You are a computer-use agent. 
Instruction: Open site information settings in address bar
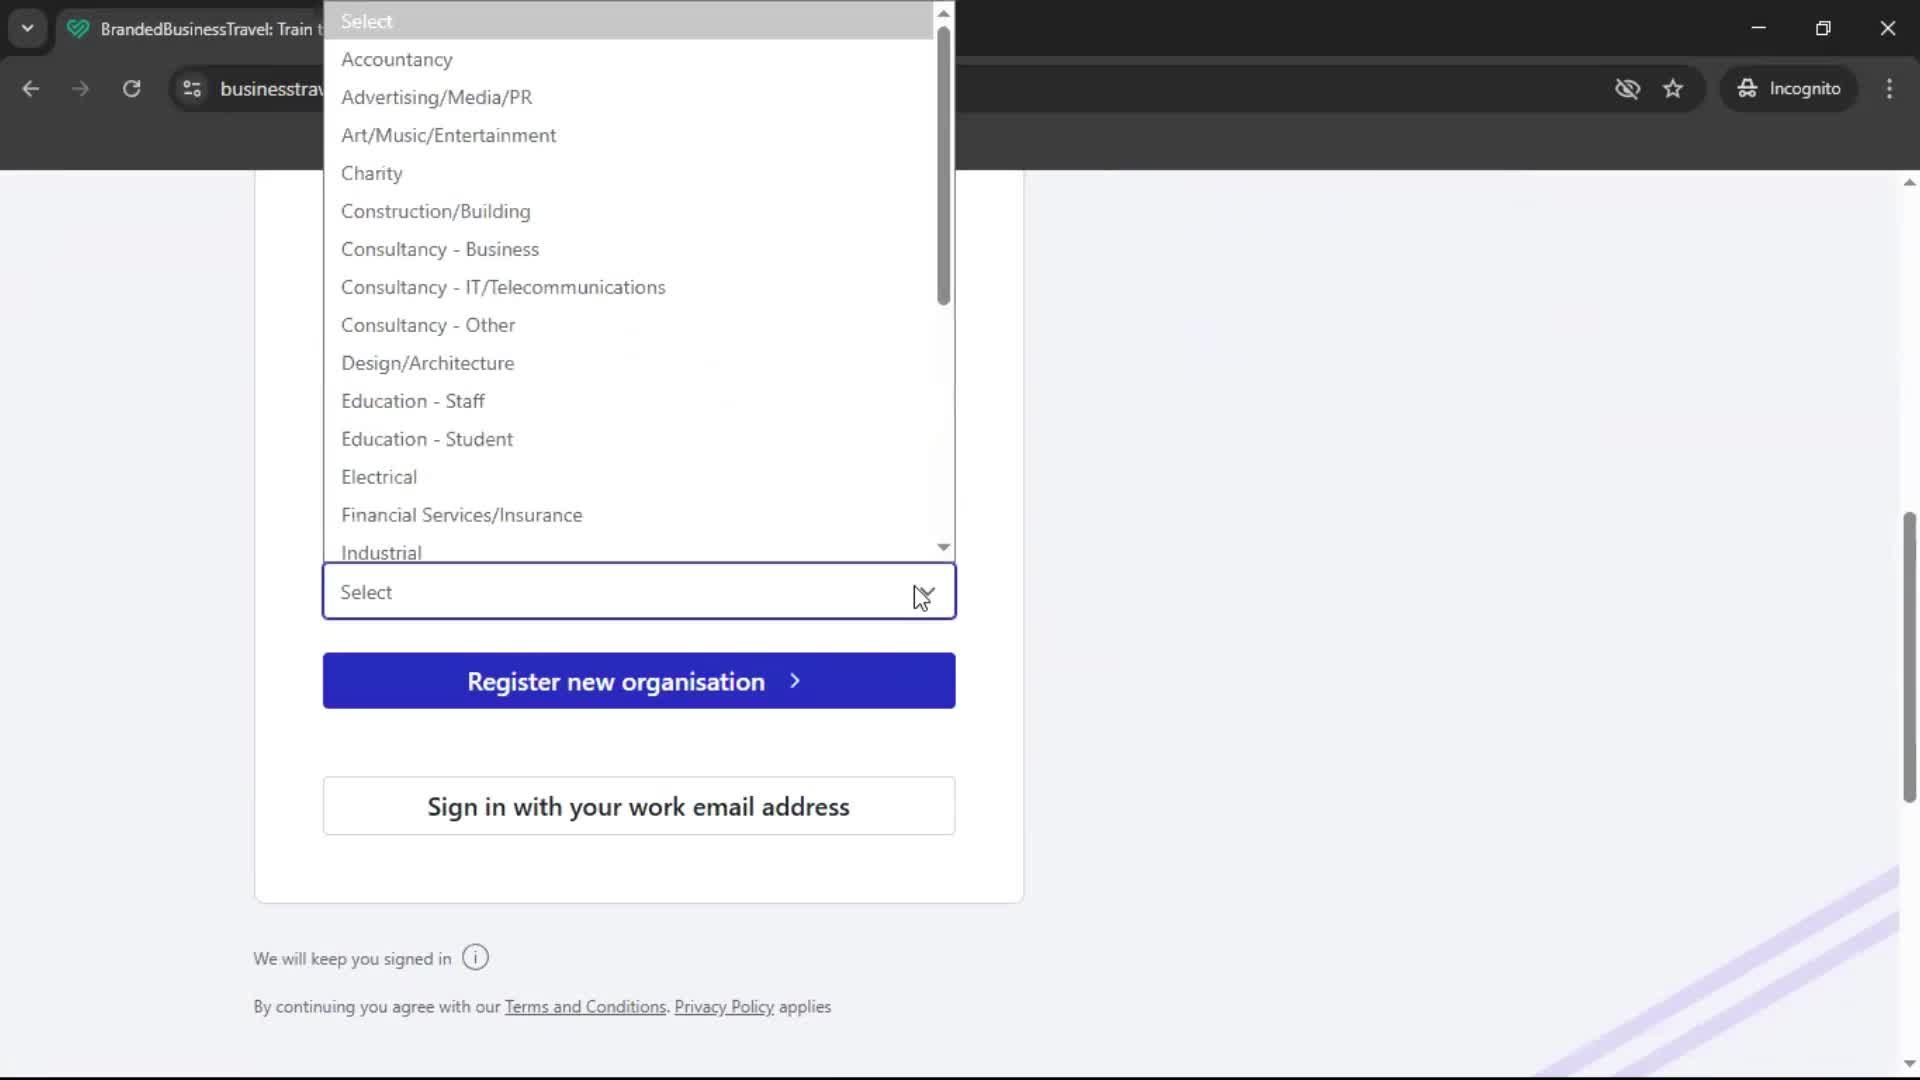click(x=191, y=88)
